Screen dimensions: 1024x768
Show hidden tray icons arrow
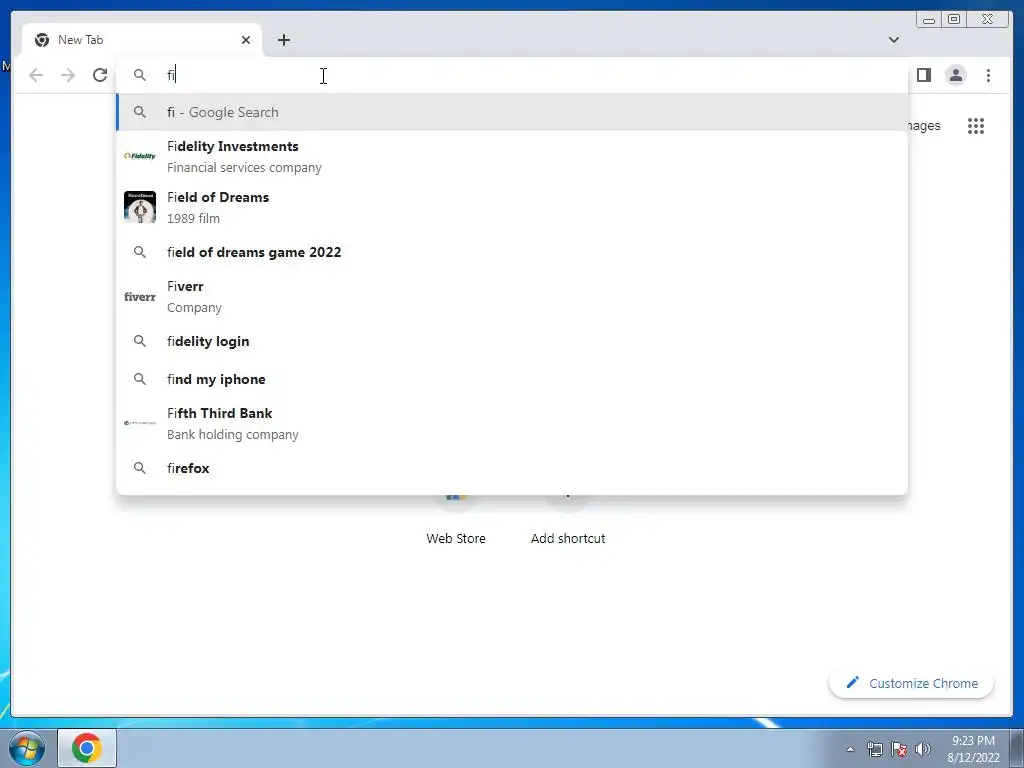click(850, 749)
